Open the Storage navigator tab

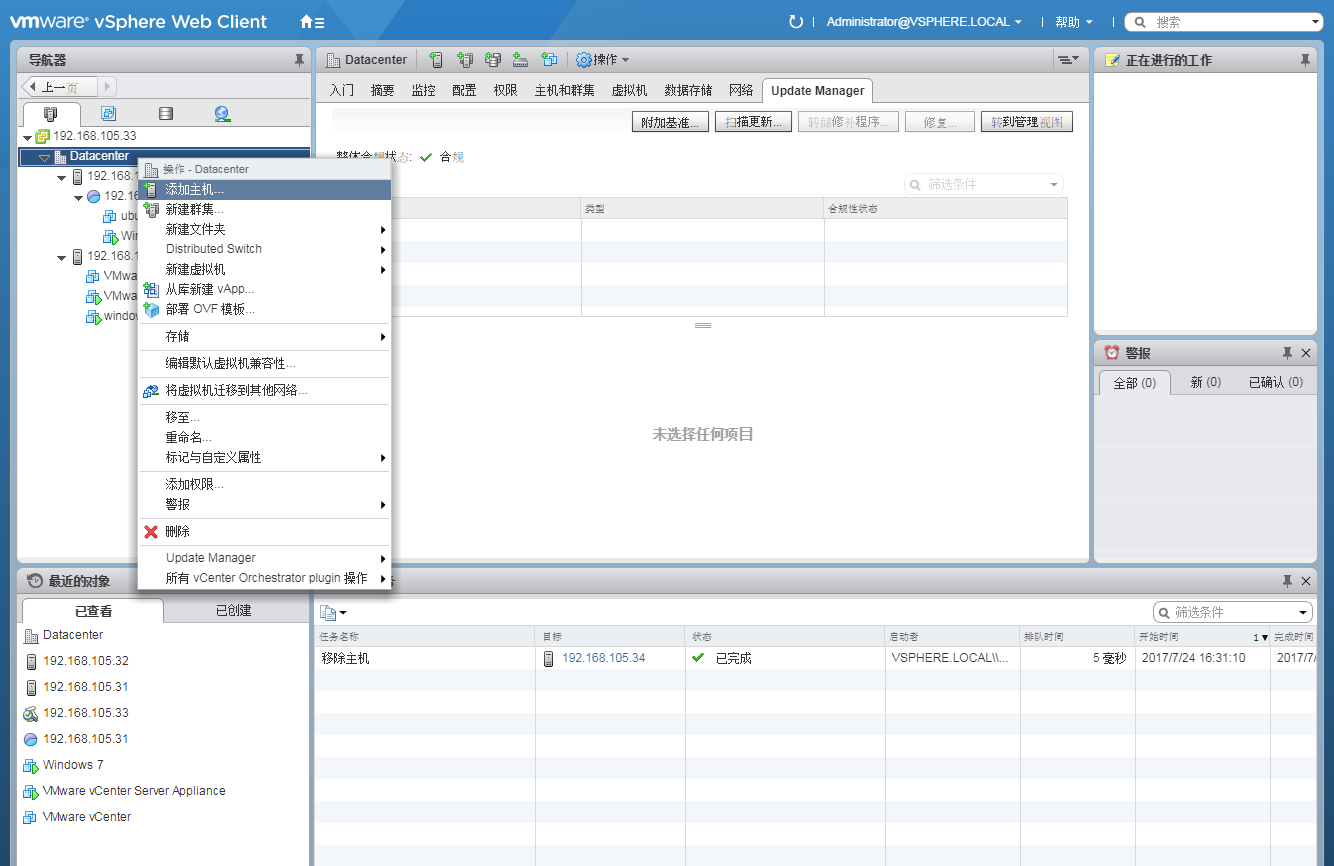166,113
